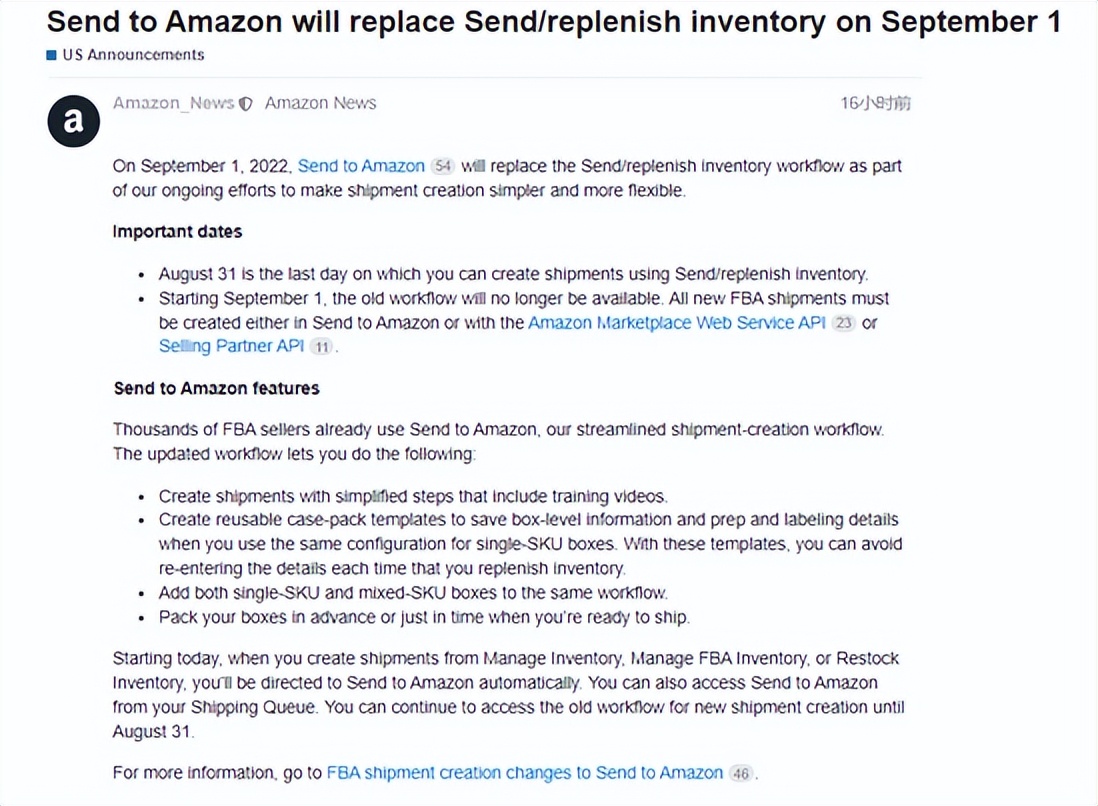The height and width of the screenshot is (806, 1098).
Task: Open FBA shipment creation changes link
Action: point(524,772)
